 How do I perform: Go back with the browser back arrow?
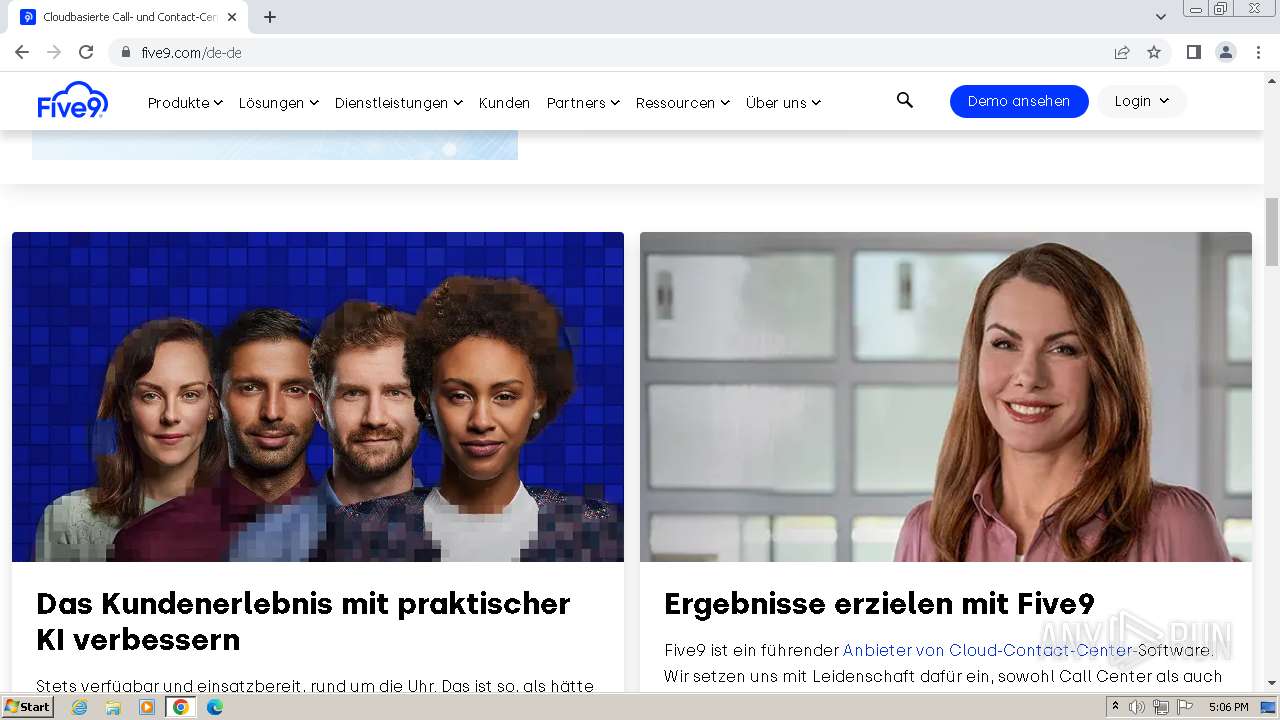pos(22,52)
